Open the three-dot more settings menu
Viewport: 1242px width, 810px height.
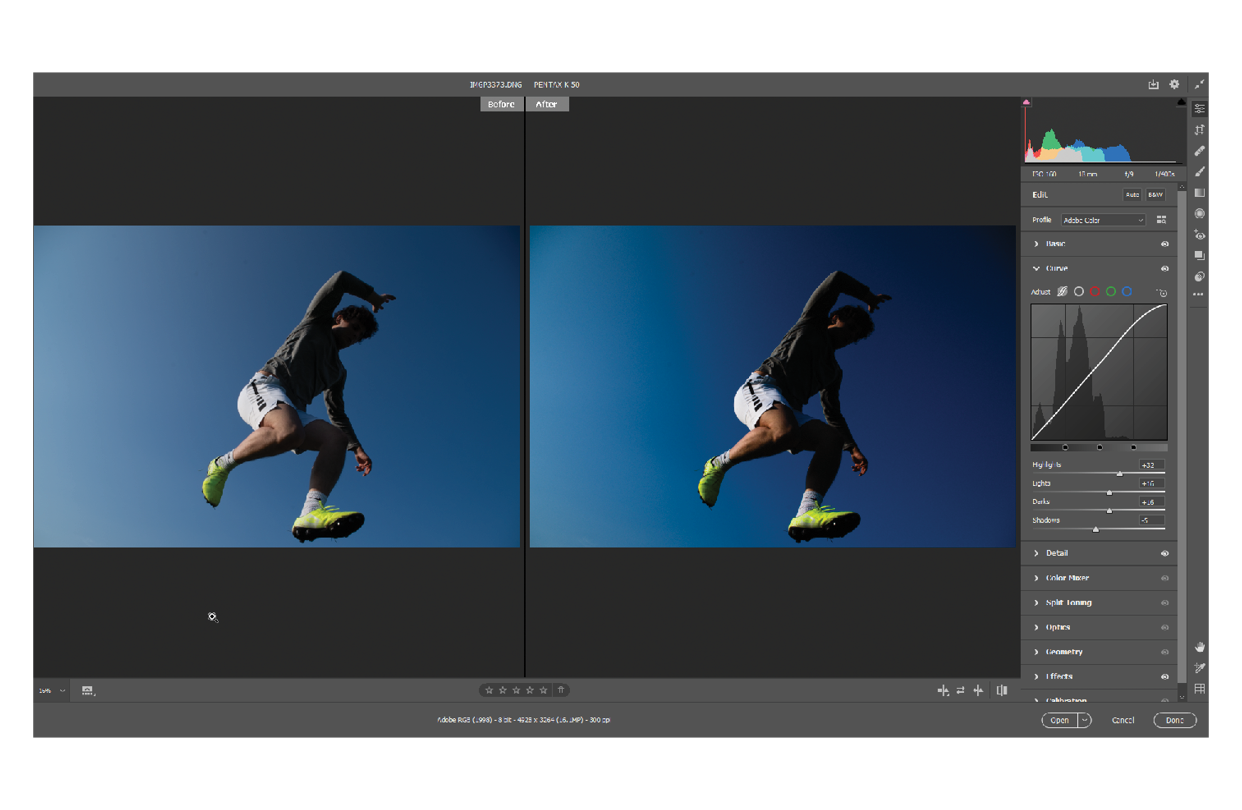click(x=1199, y=294)
